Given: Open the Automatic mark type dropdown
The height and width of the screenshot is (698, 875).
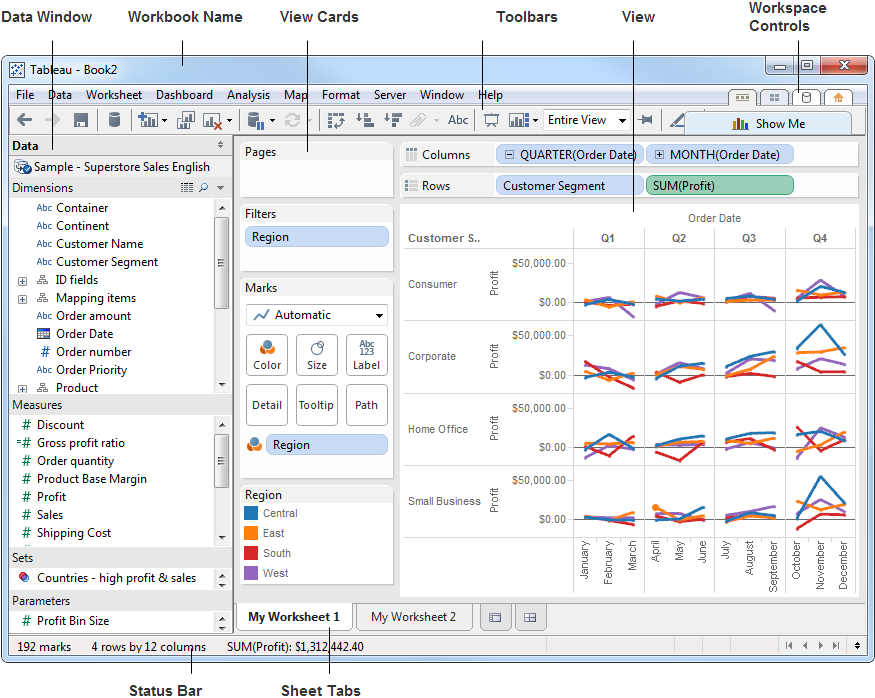Looking at the screenshot, I should pos(316,314).
